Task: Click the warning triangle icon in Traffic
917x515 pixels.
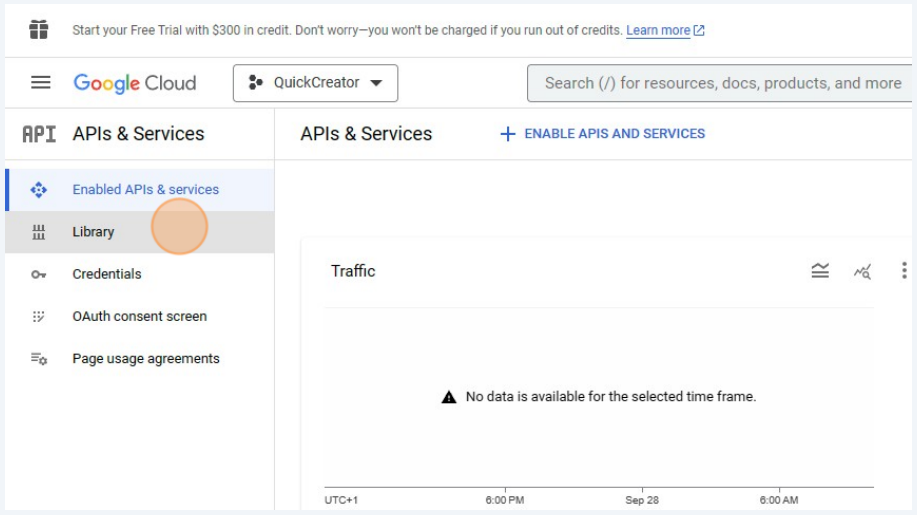Action: [449, 397]
